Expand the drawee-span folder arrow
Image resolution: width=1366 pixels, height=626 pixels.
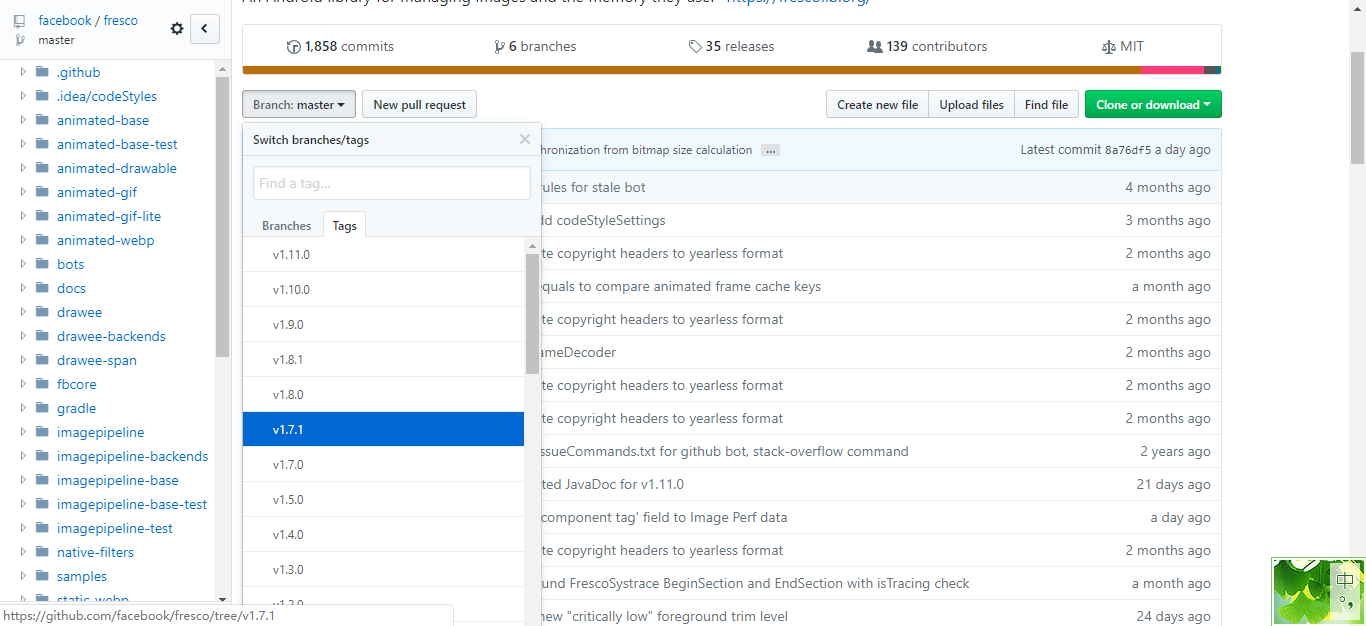click(x=24, y=360)
